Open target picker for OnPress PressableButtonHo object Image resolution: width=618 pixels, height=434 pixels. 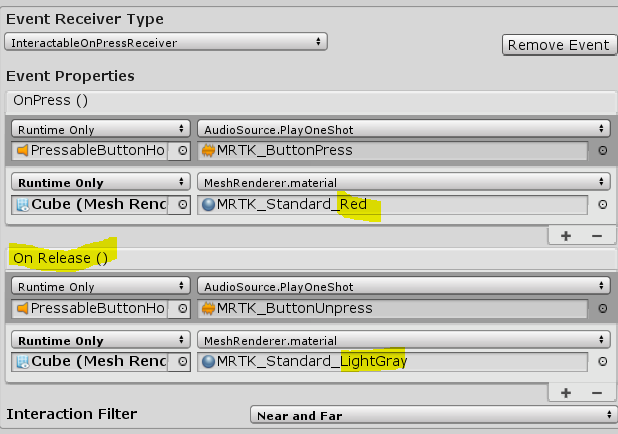[x=182, y=151]
